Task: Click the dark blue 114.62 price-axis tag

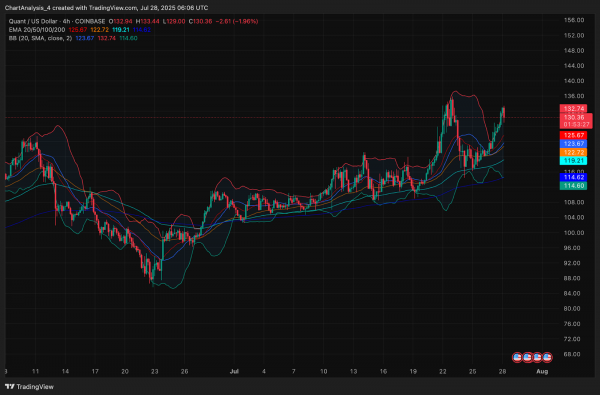Action: click(573, 177)
